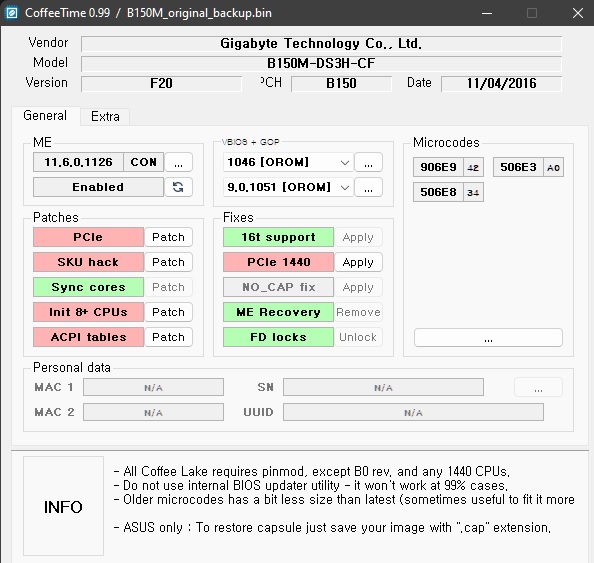Image resolution: width=594 pixels, height=563 pixels.
Task: Click Apply button for NO_CAP fix
Action: [x=358, y=287]
